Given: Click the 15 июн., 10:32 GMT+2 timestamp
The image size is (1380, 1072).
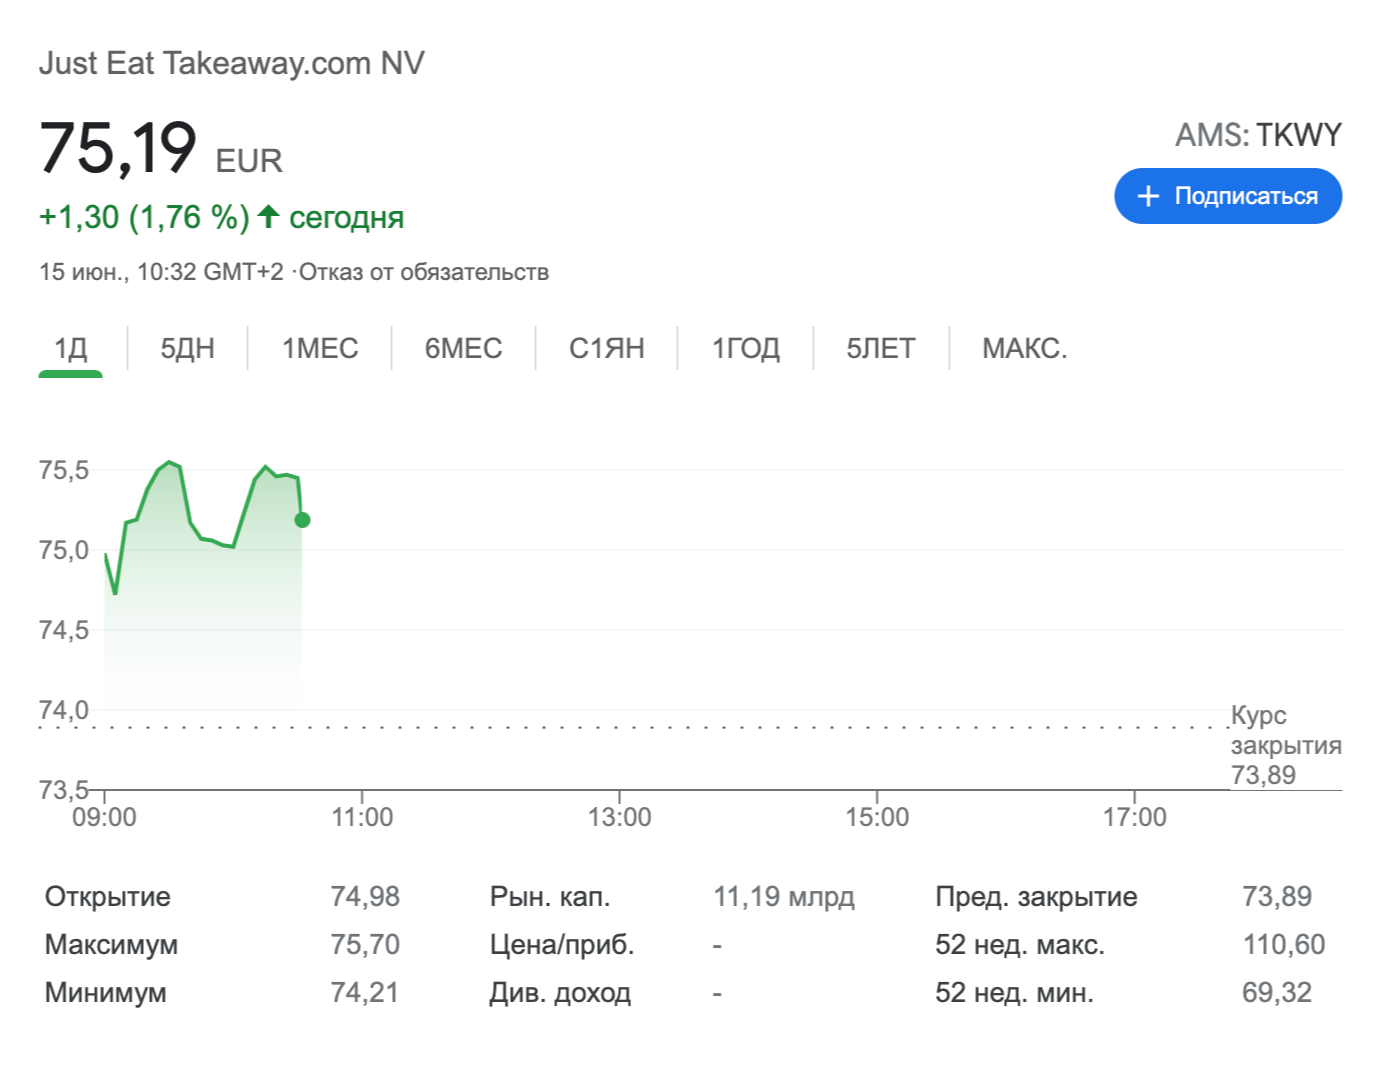Looking at the screenshot, I should 161,272.
